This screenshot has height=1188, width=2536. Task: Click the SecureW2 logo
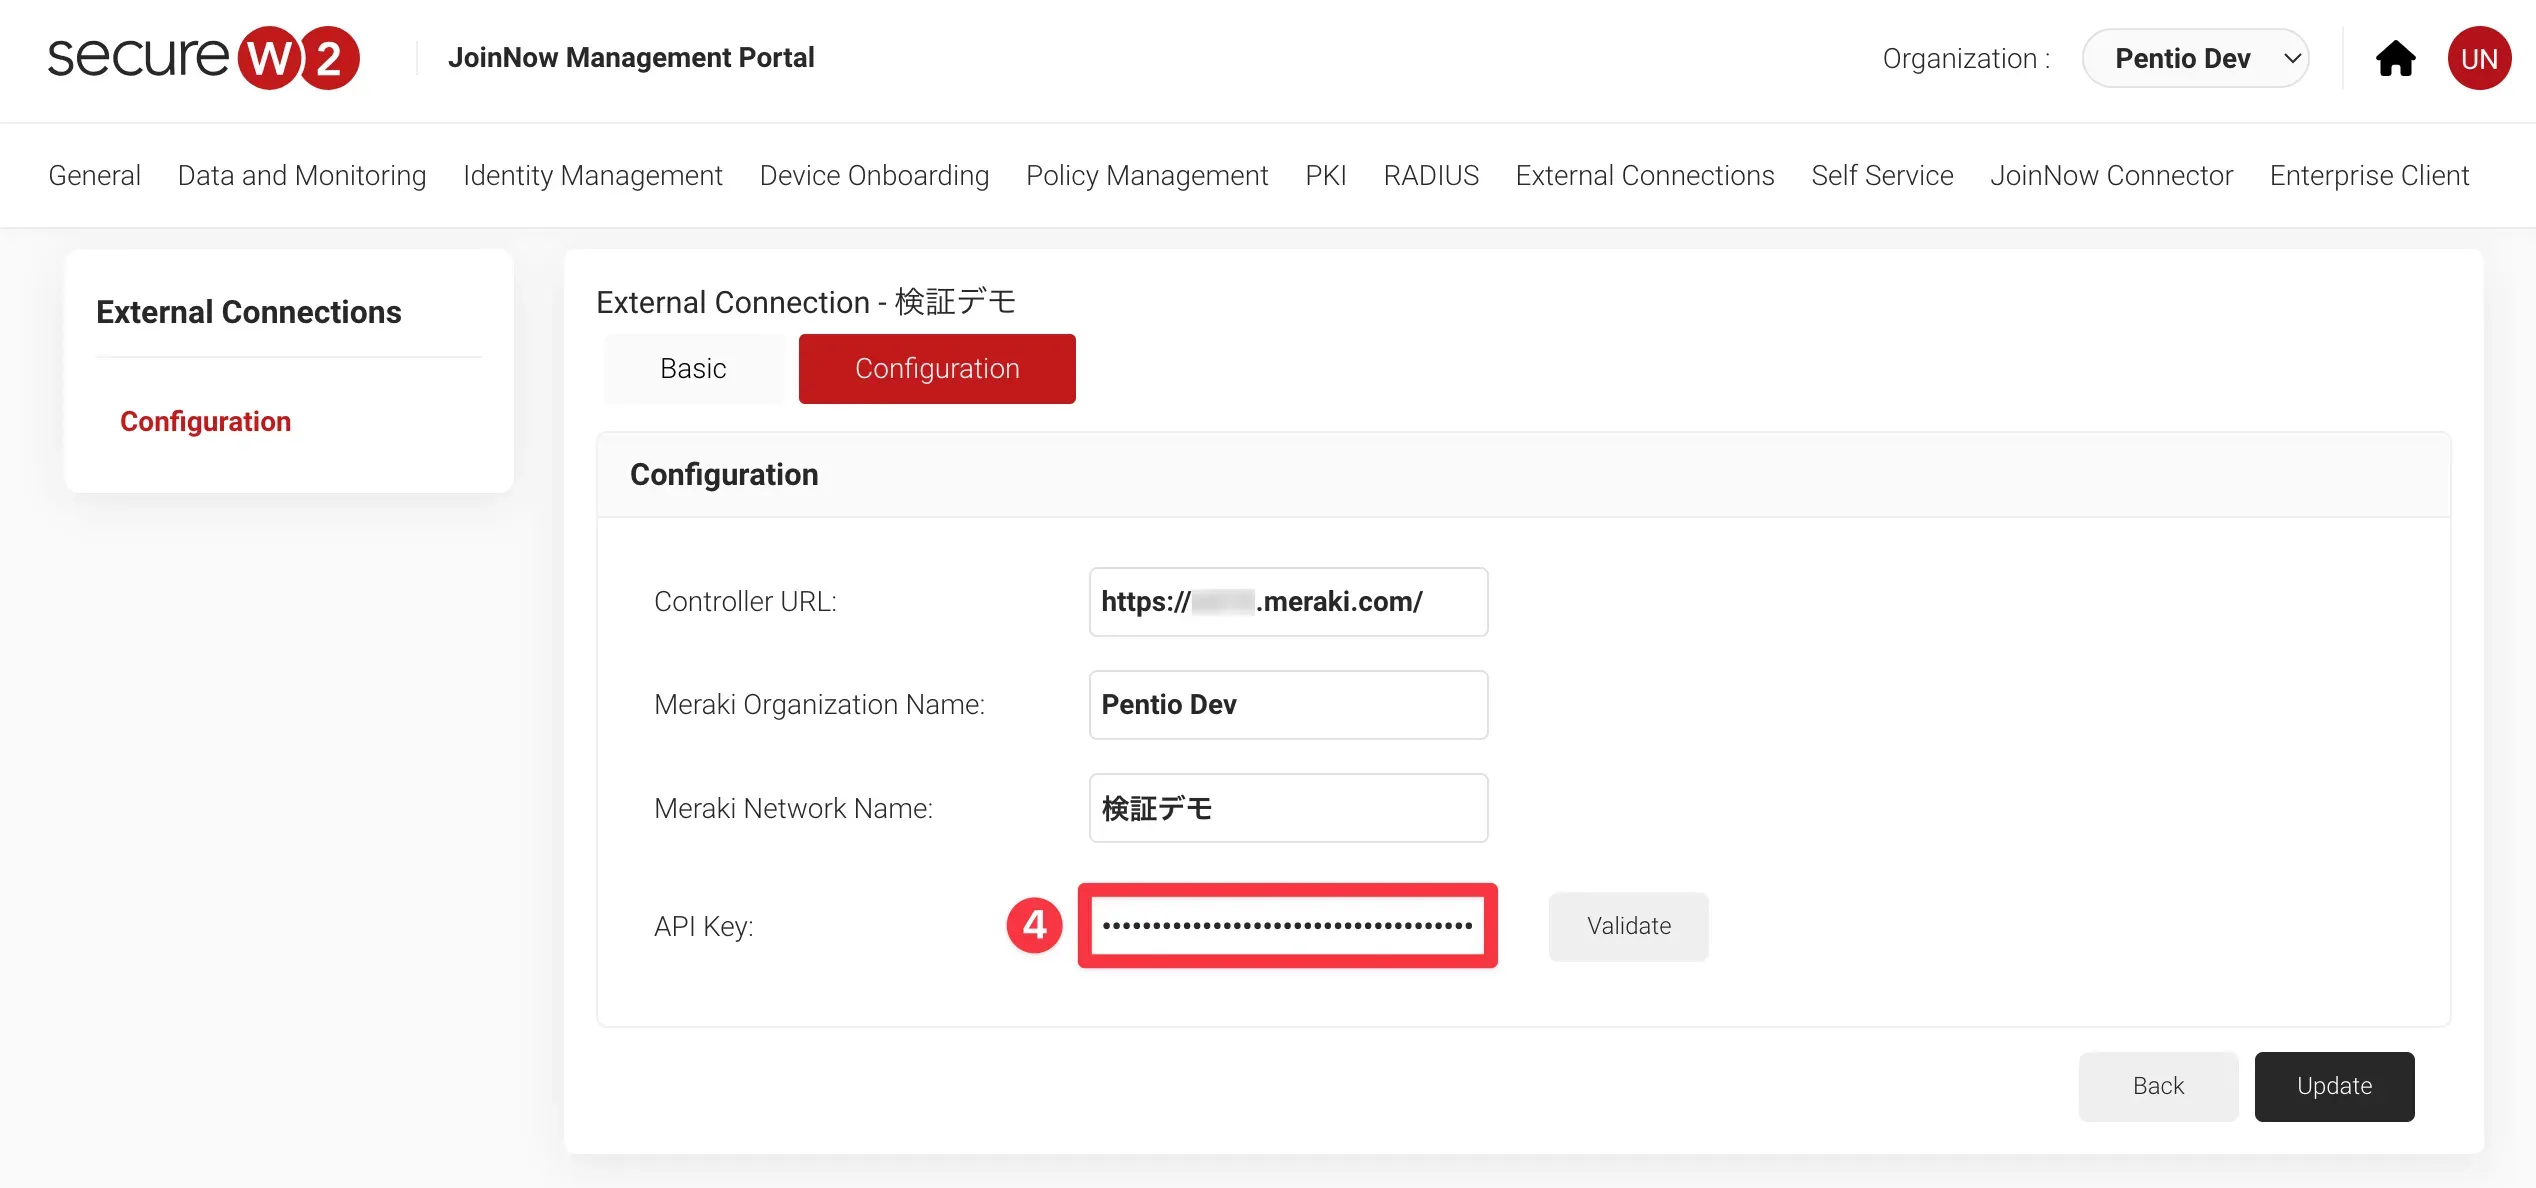click(x=203, y=58)
